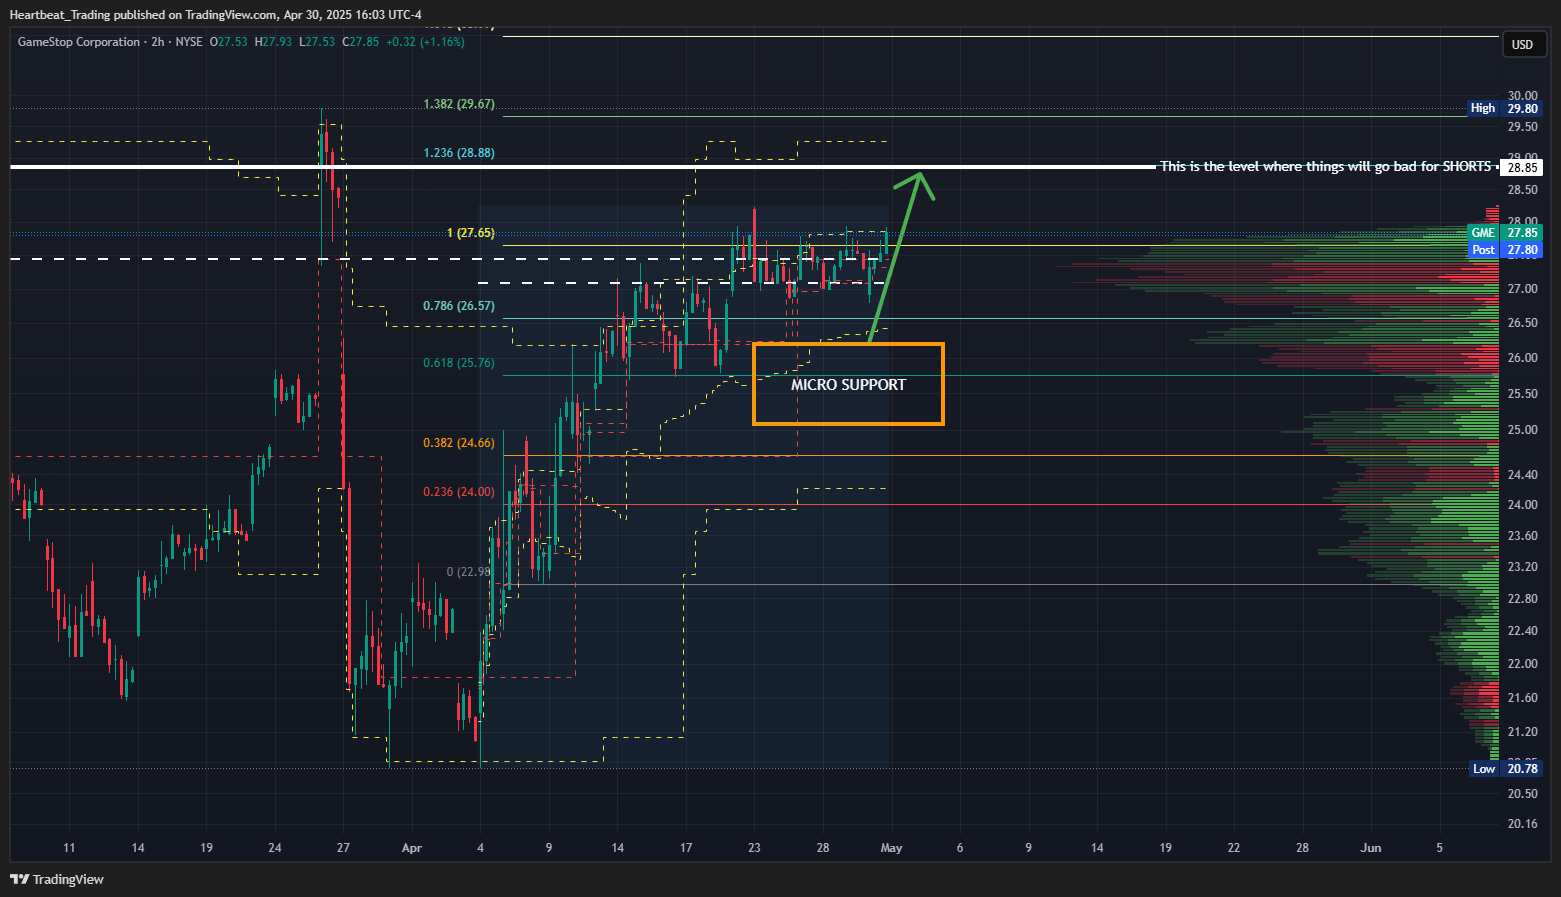Click the 21.20 price axis label
The width and height of the screenshot is (1561, 897).
click(x=1523, y=732)
